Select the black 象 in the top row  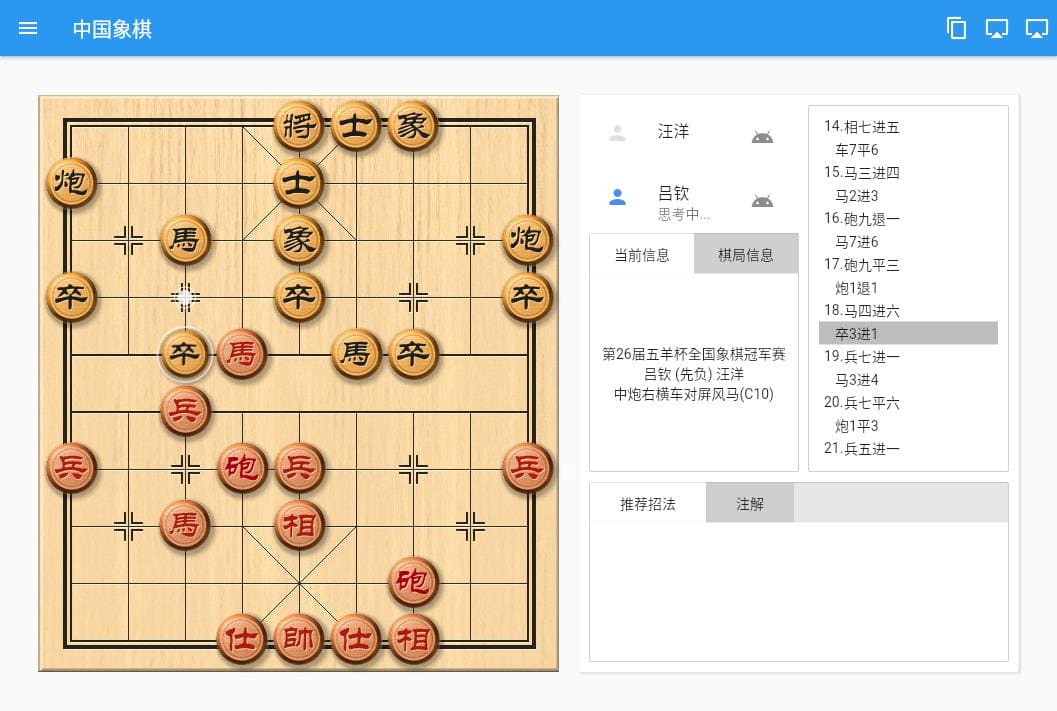pyautogui.click(x=413, y=125)
